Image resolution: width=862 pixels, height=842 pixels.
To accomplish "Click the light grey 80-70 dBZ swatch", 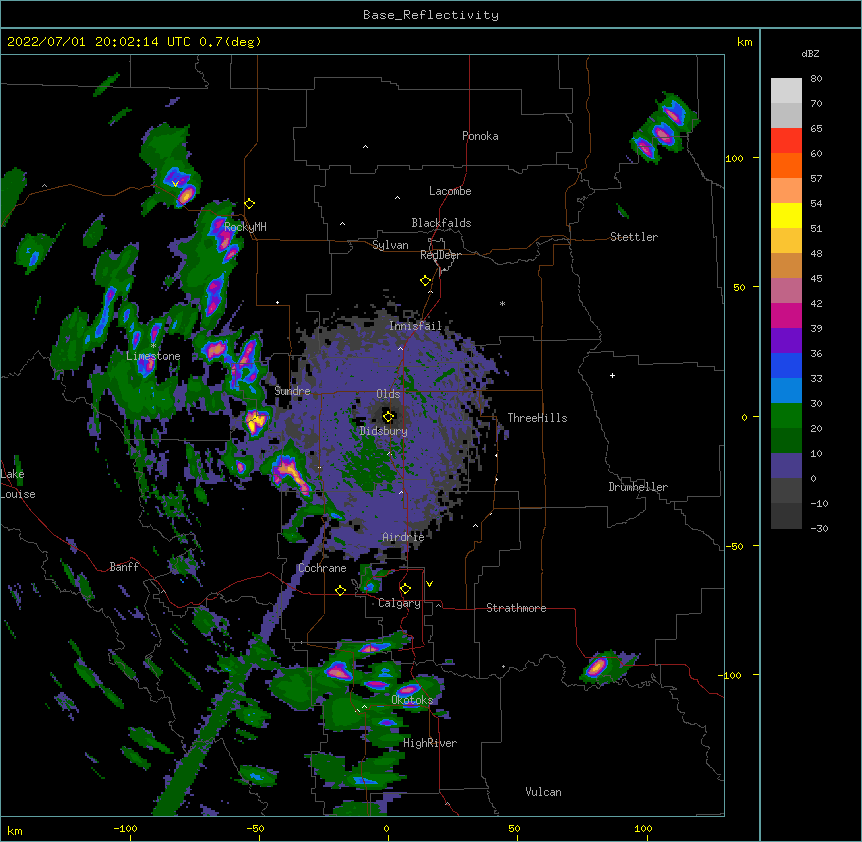I will point(786,91).
